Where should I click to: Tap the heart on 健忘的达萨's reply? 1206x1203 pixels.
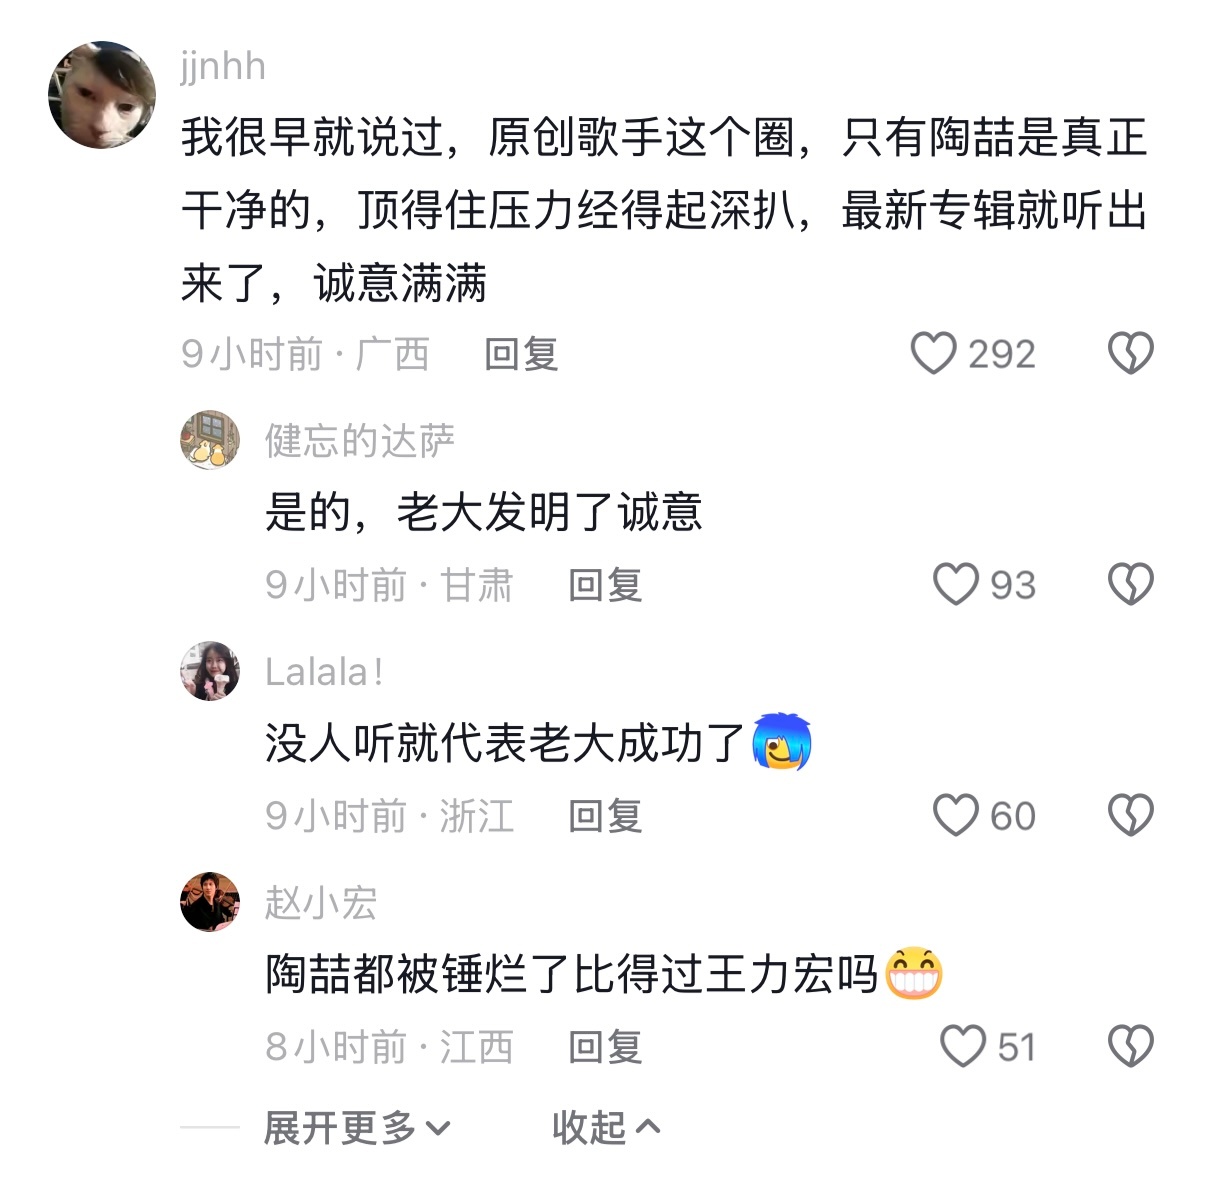(x=959, y=585)
